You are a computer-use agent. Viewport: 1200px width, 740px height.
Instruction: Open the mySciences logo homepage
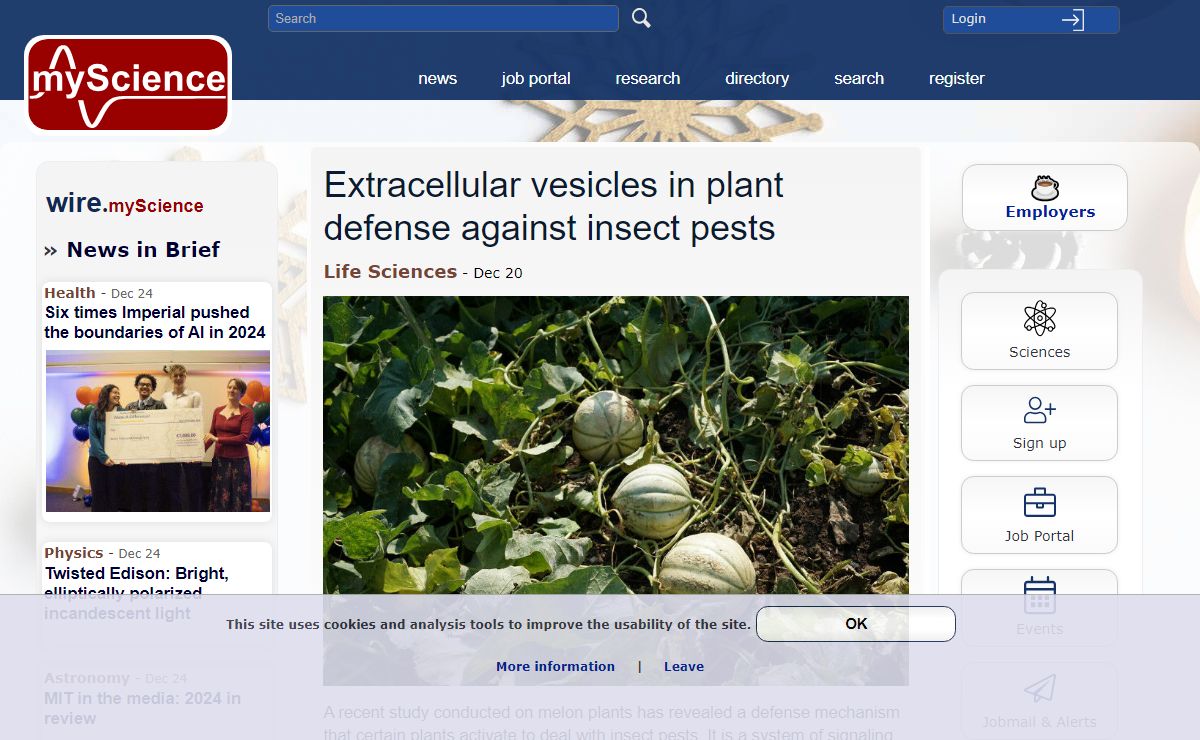pyautogui.click(x=128, y=85)
